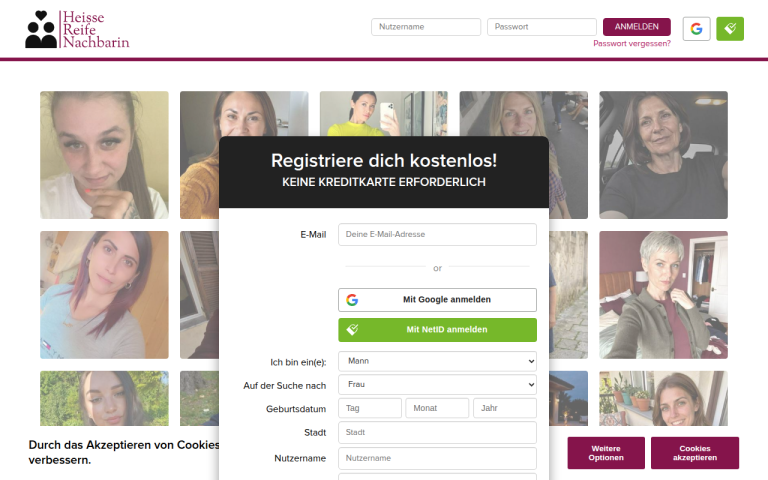Click the Weitere Optionen cookie button
768x480 pixels.
tap(606, 453)
